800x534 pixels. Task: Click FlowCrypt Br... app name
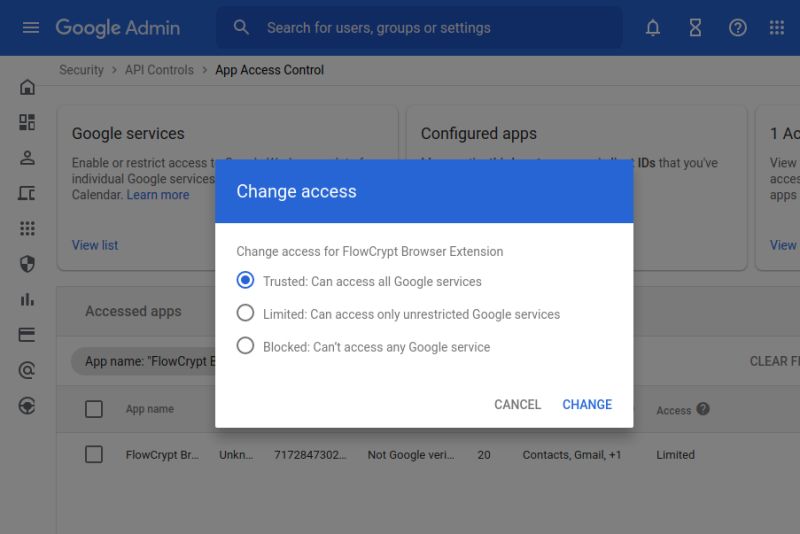pos(162,455)
